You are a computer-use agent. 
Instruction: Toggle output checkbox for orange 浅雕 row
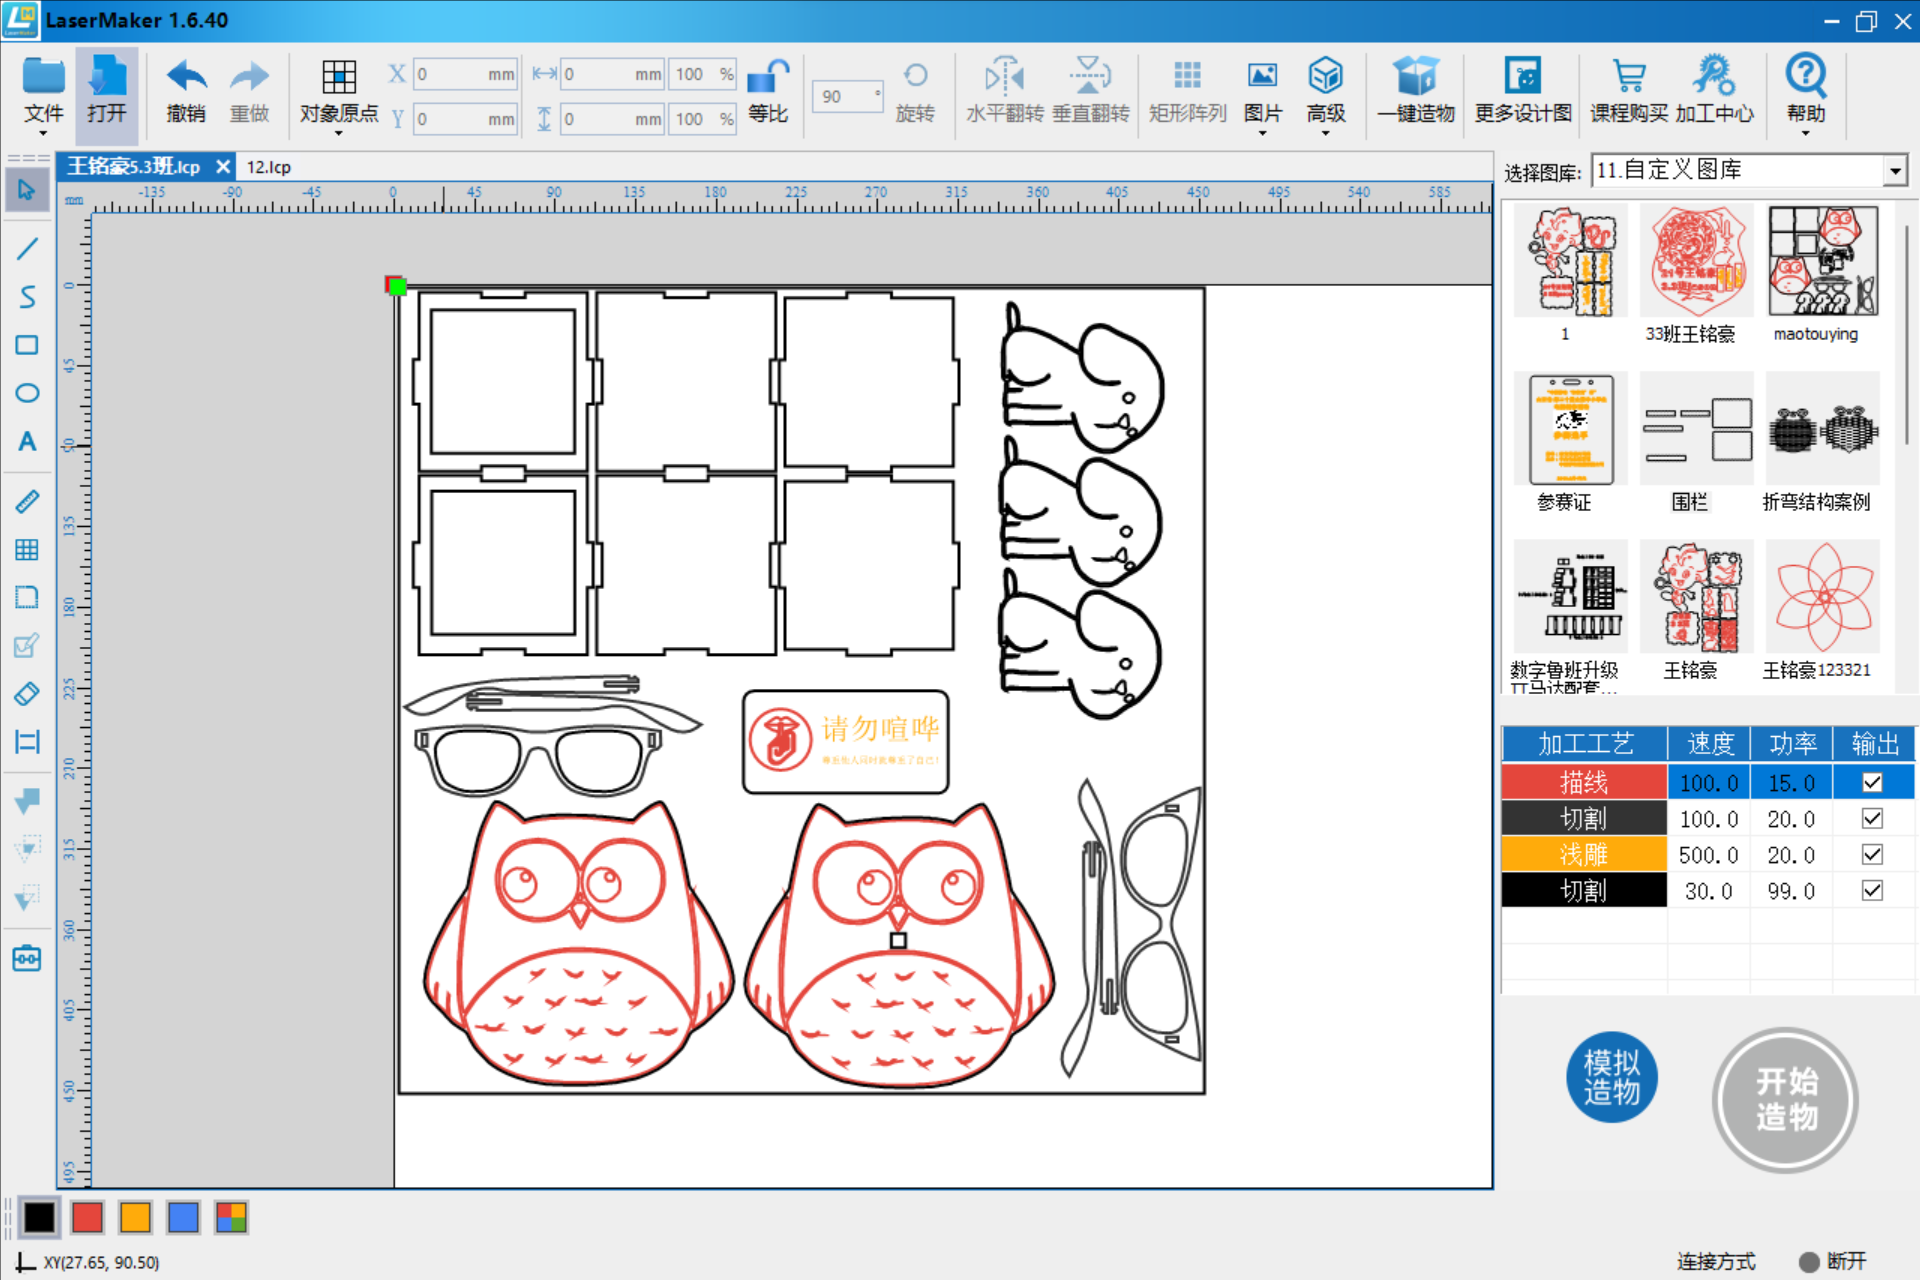pos(1872,855)
